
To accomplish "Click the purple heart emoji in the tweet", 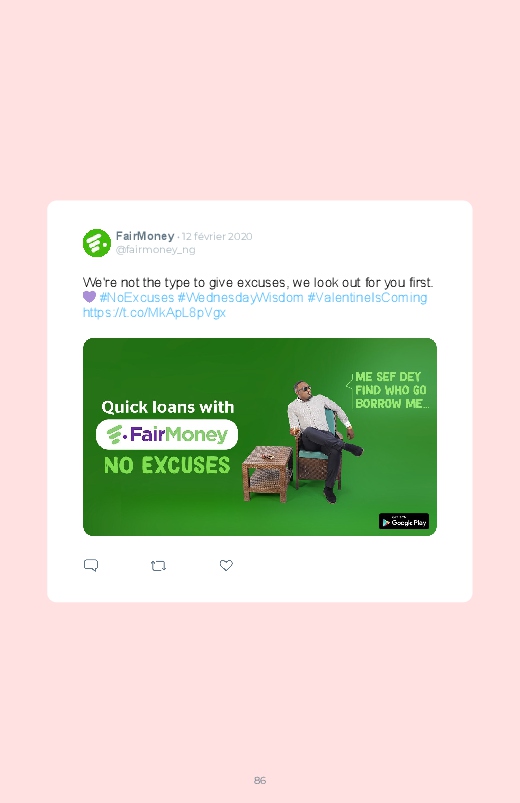I will tap(89, 297).
